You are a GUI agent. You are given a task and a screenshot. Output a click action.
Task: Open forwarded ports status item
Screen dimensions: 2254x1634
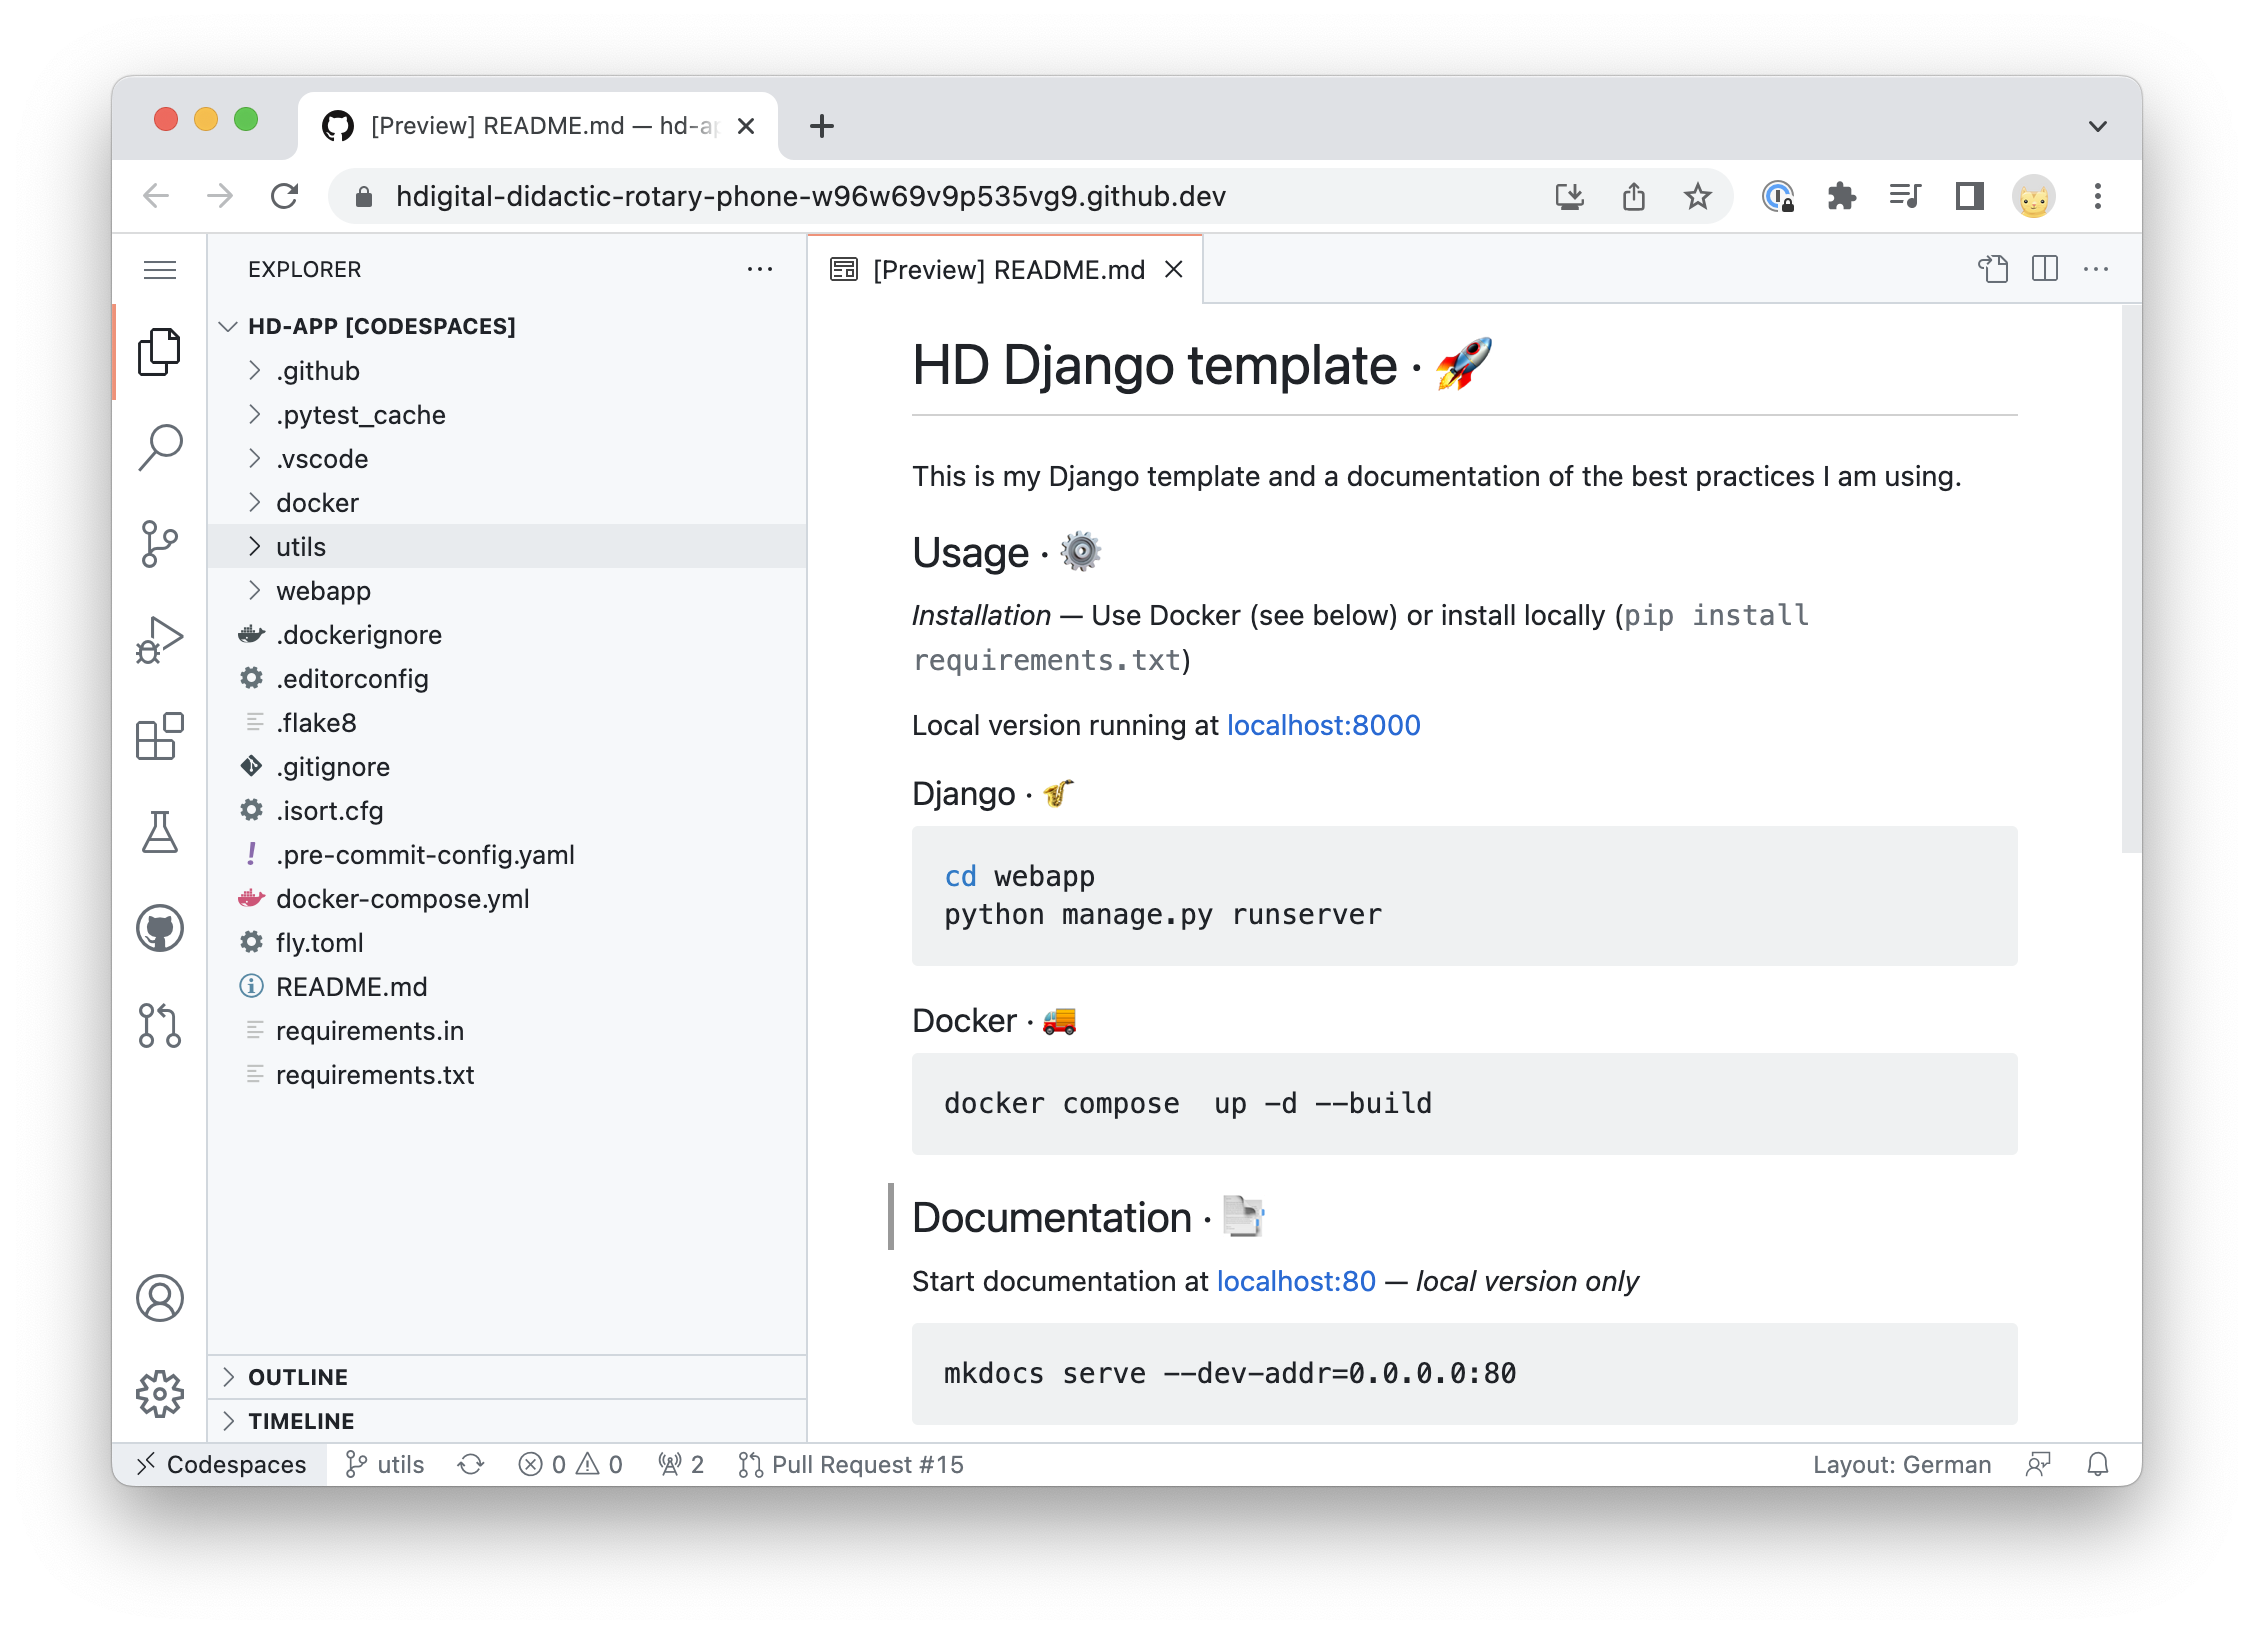681,1465
